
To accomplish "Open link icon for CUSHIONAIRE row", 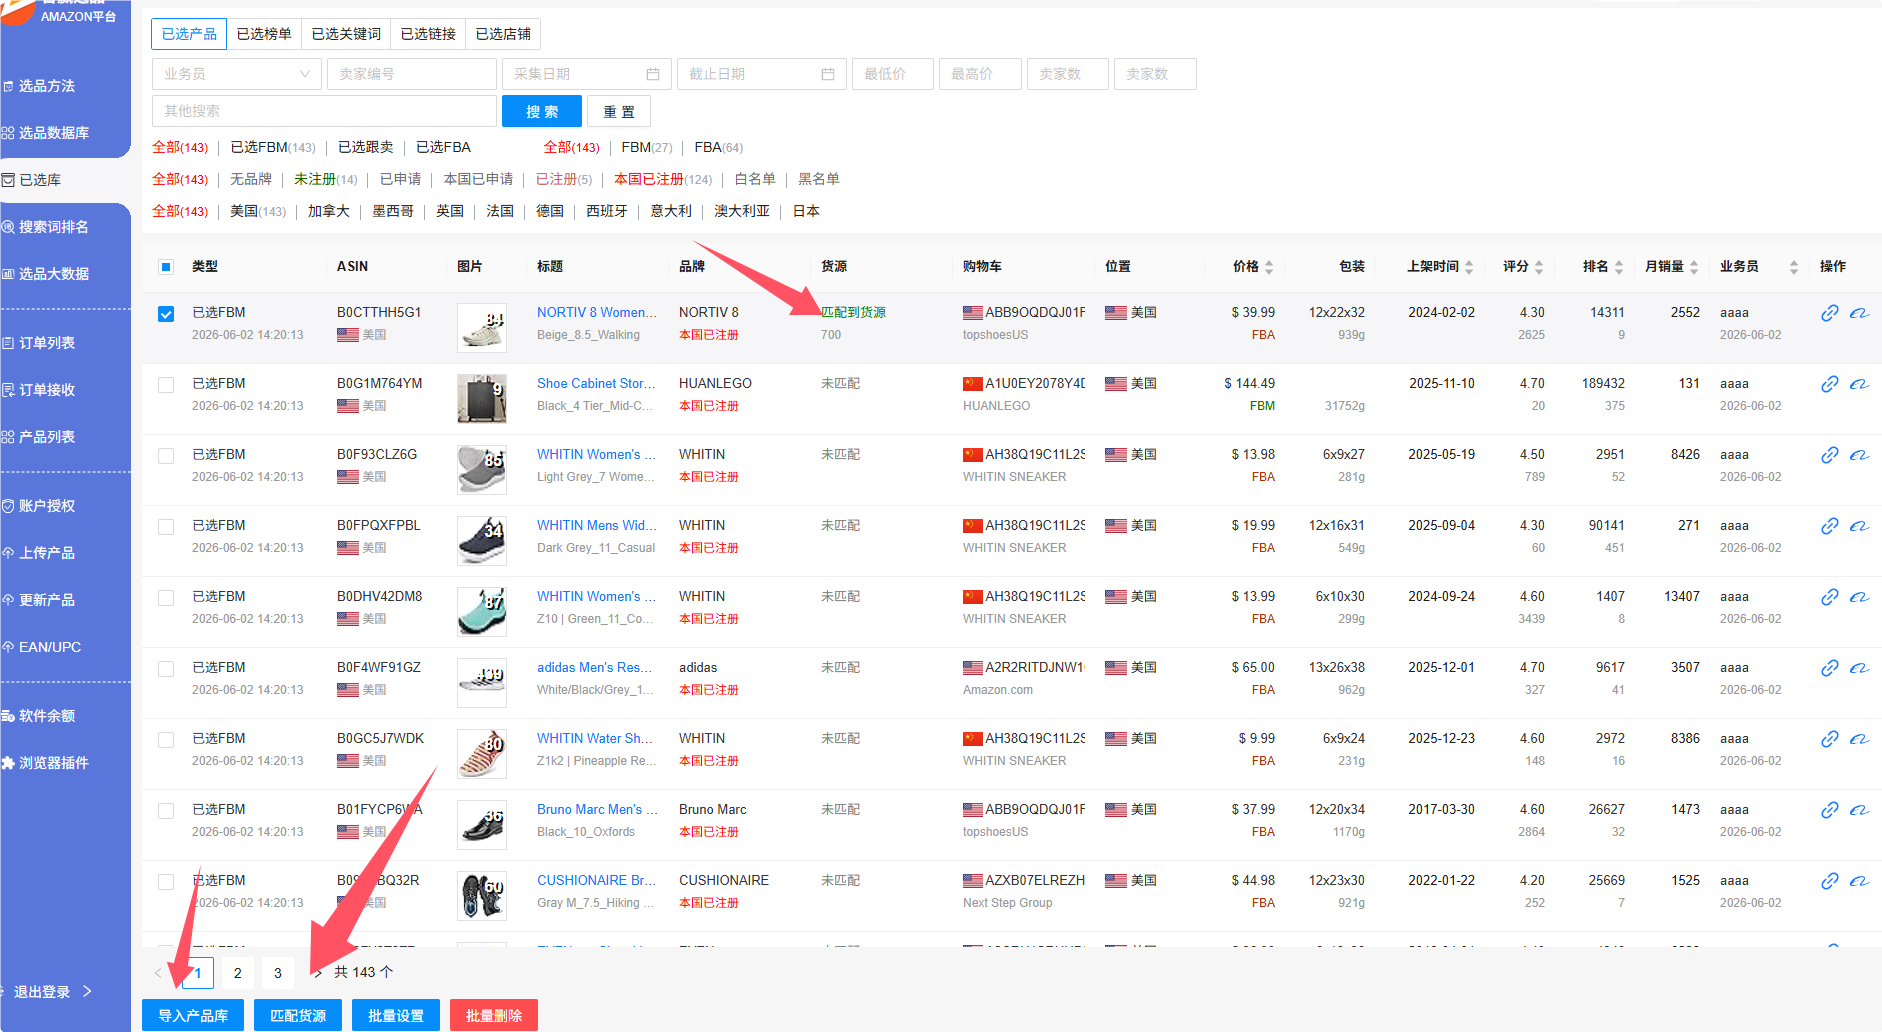I will (1829, 881).
